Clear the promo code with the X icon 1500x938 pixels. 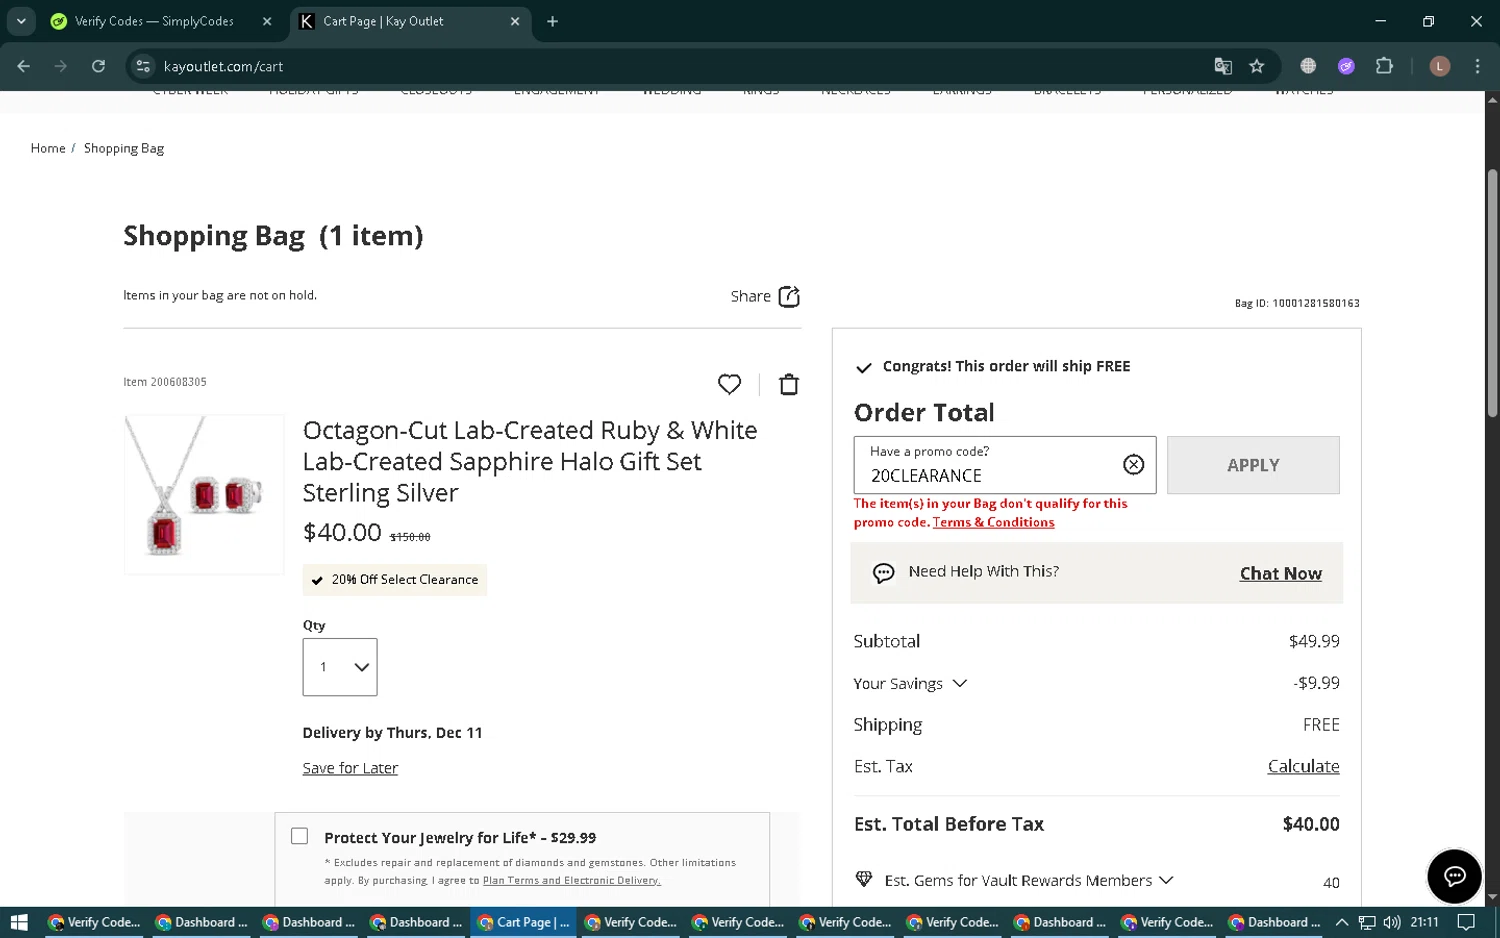tap(1133, 464)
